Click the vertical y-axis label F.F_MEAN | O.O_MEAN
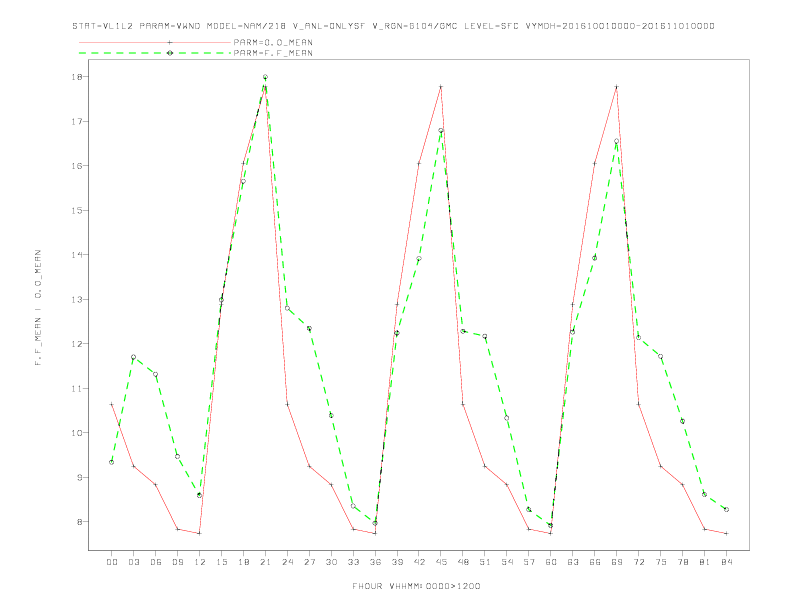The height and width of the screenshot is (612, 792). click(38, 308)
